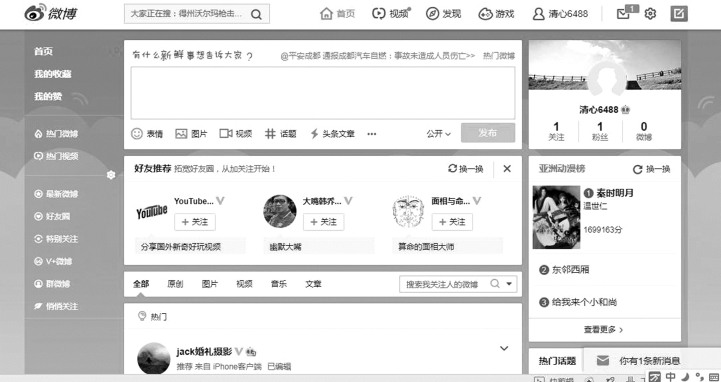Open the 给我来个小和尚 ranking entry
This screenshot has width=721, height=382.
pyautogui.click(x=584, y=302)
